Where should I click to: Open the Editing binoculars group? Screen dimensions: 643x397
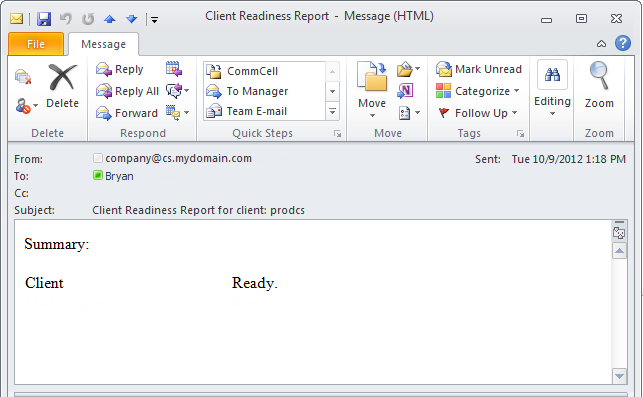(552, 88)
